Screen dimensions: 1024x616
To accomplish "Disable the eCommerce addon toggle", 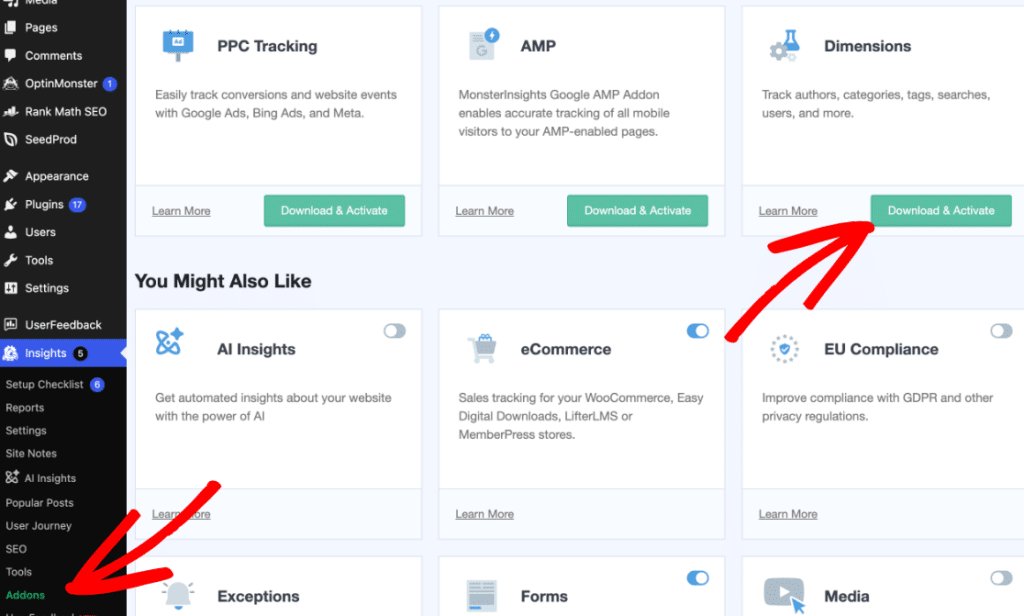I will click(x=697, y=331).
